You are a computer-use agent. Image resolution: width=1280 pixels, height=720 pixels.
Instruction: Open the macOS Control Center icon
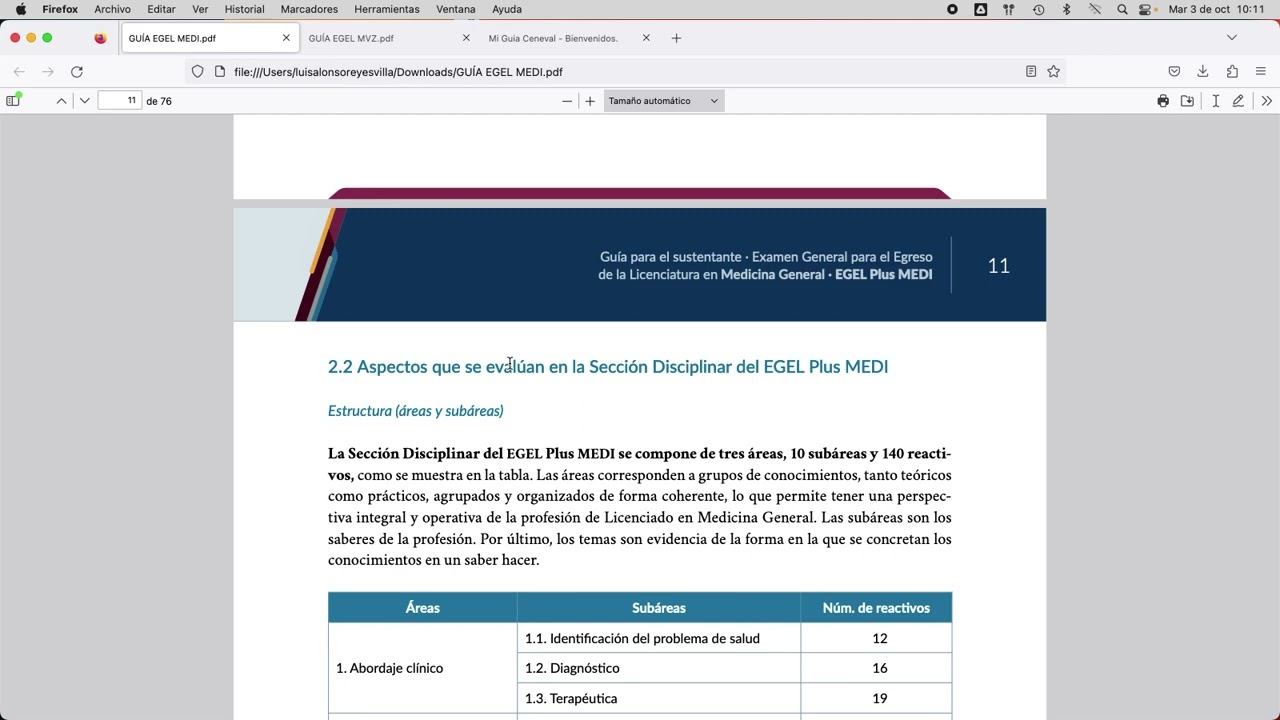coord(1145,9)
